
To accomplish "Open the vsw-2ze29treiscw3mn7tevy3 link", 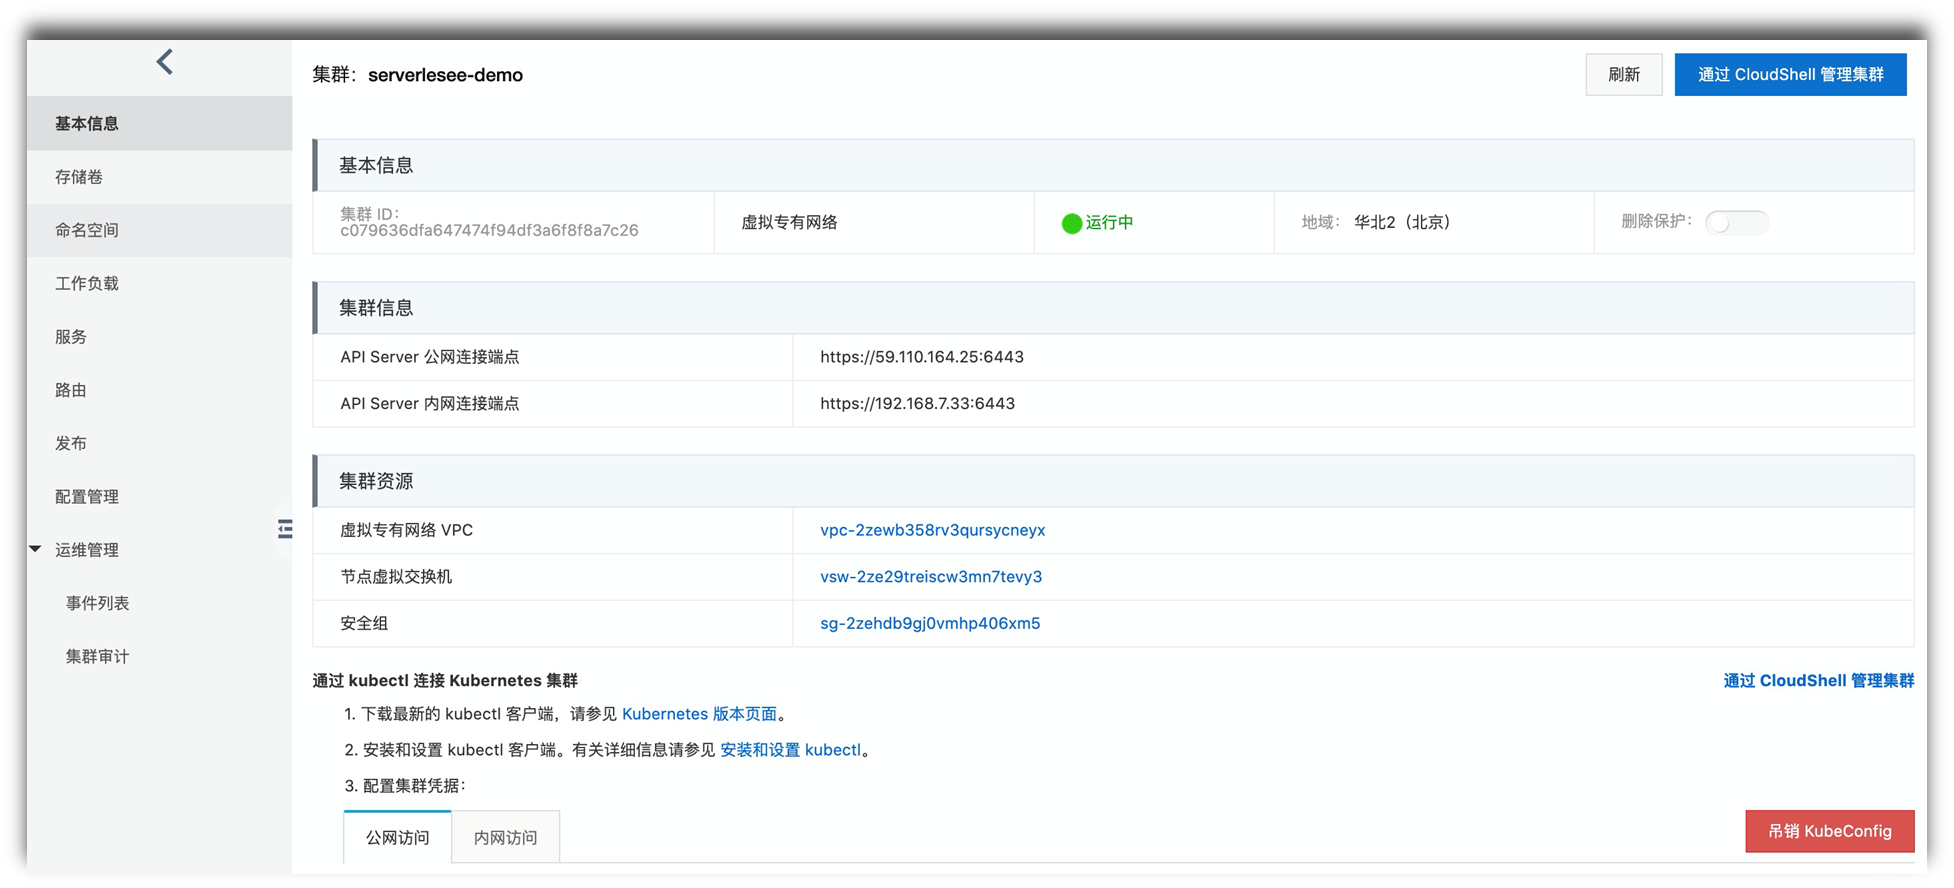I will [931, 577].
